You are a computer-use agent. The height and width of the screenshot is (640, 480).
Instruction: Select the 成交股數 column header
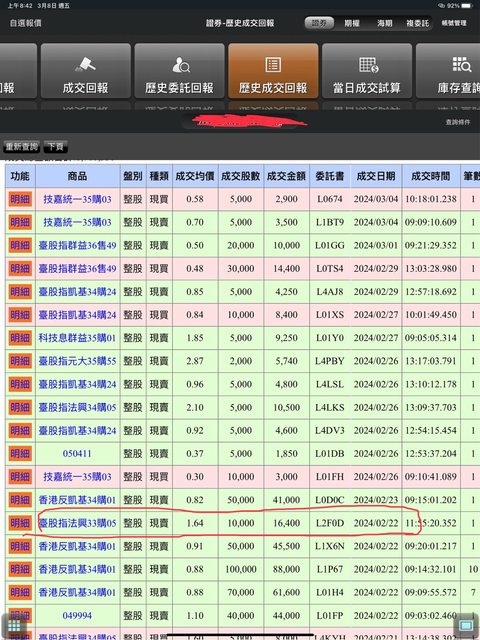point(241,176)
